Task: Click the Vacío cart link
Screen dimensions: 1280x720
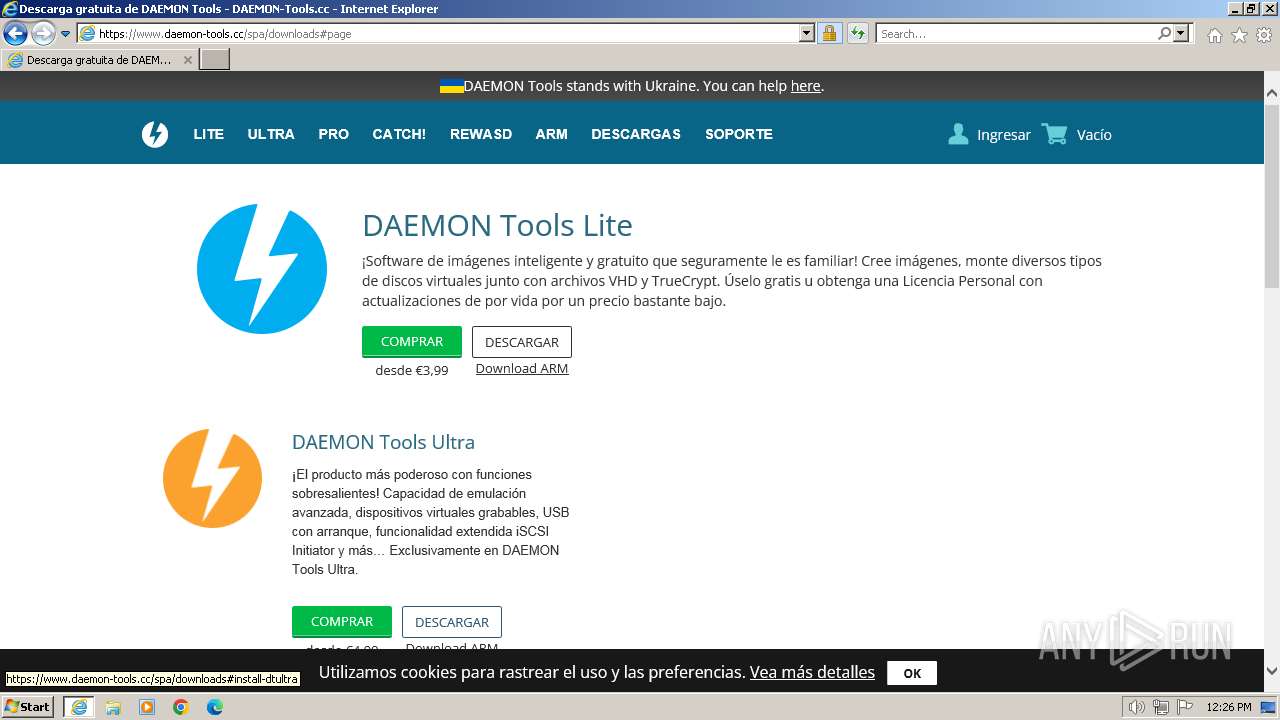Action: (1094, 135)
